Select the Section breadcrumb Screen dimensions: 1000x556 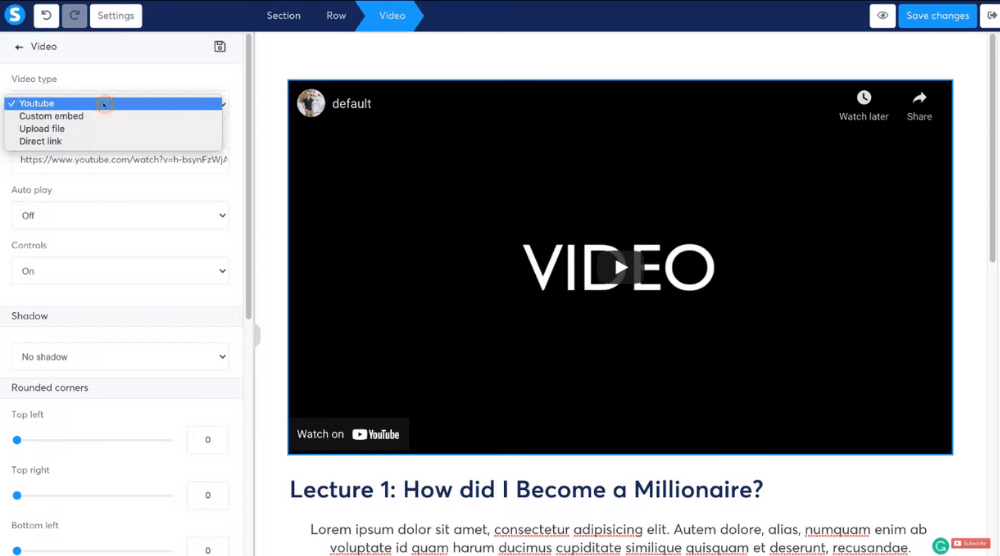pos(283,15)
